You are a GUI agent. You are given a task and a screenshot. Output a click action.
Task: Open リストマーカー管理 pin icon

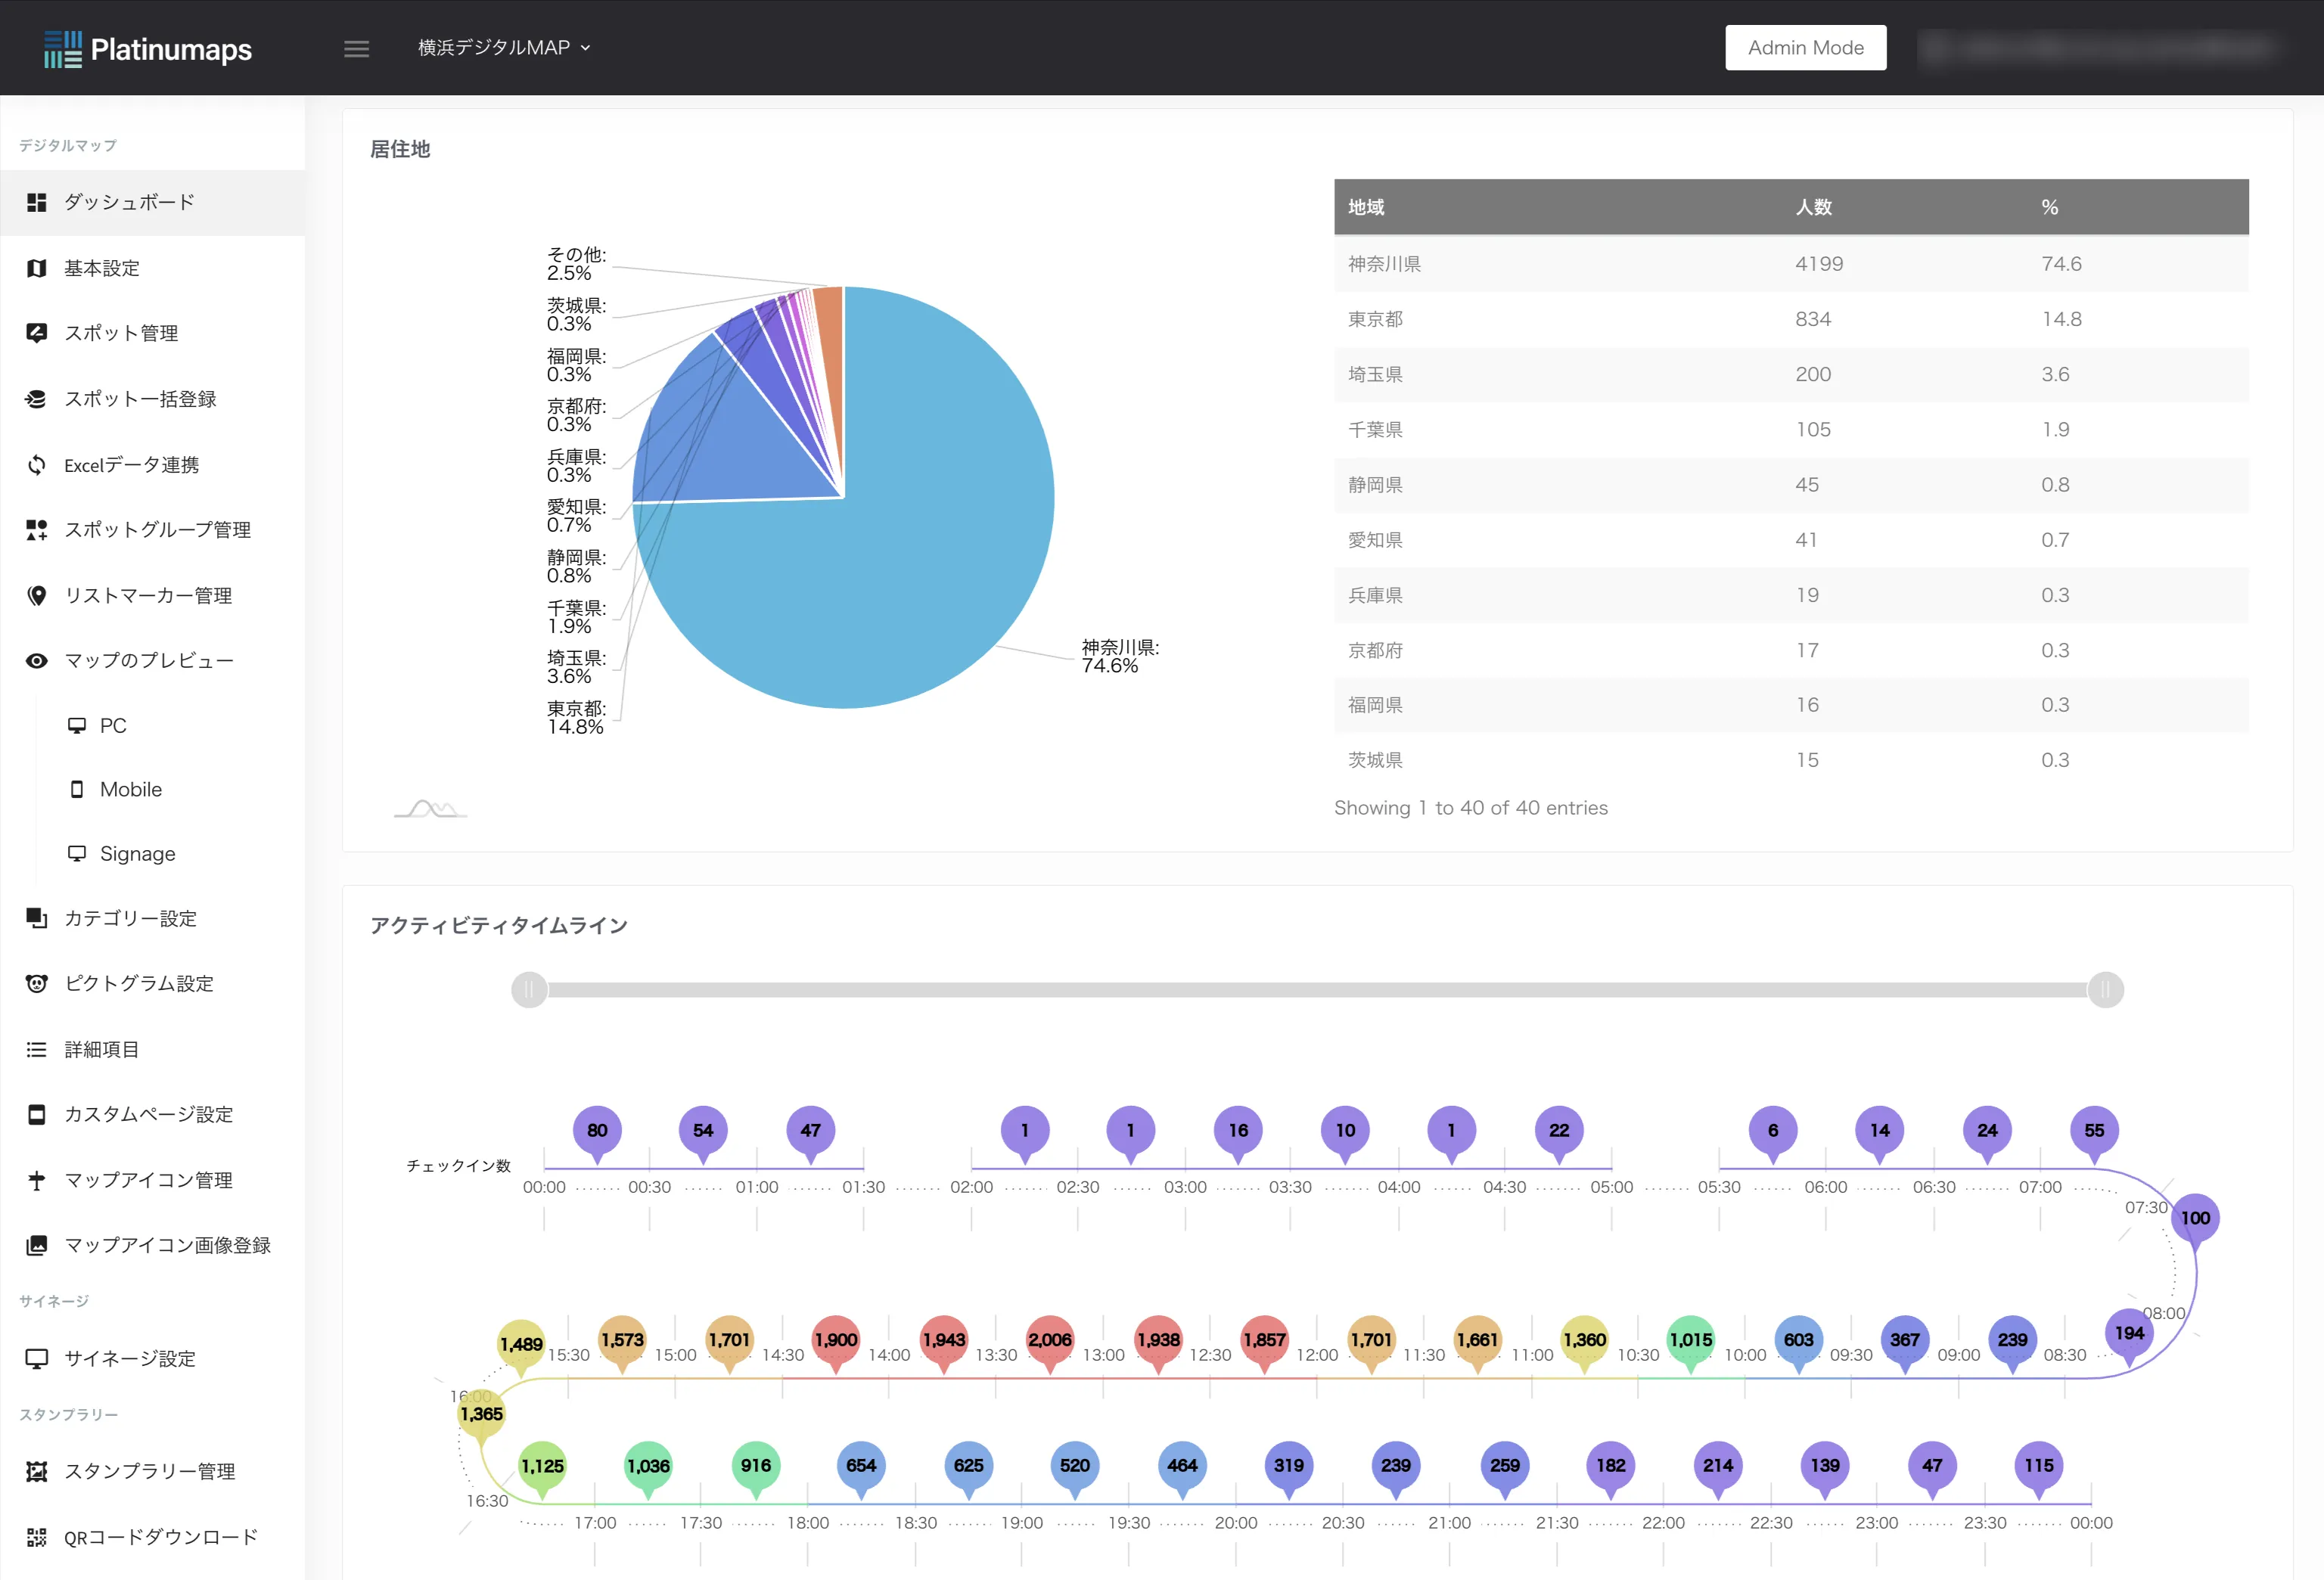point(37,596)
